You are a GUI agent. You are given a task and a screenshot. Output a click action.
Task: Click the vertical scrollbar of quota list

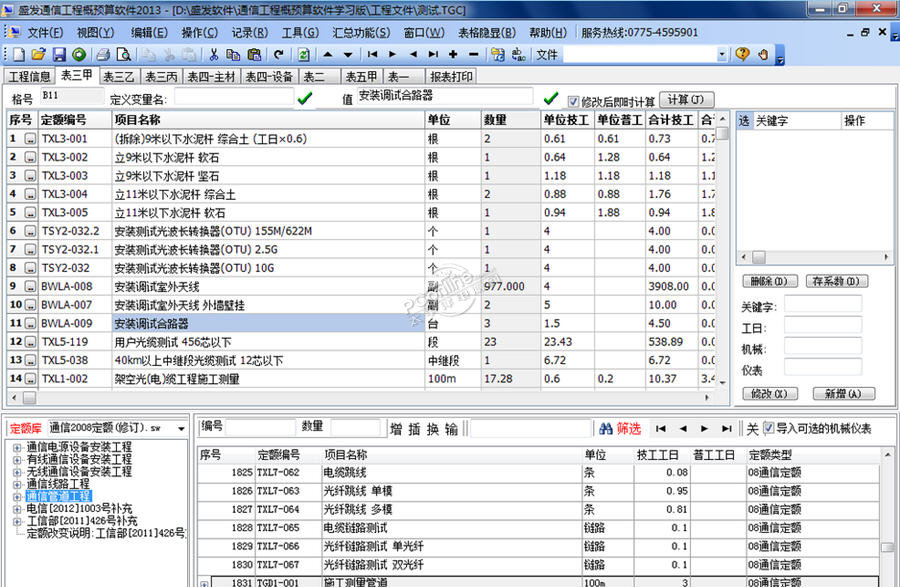point(887,516)
